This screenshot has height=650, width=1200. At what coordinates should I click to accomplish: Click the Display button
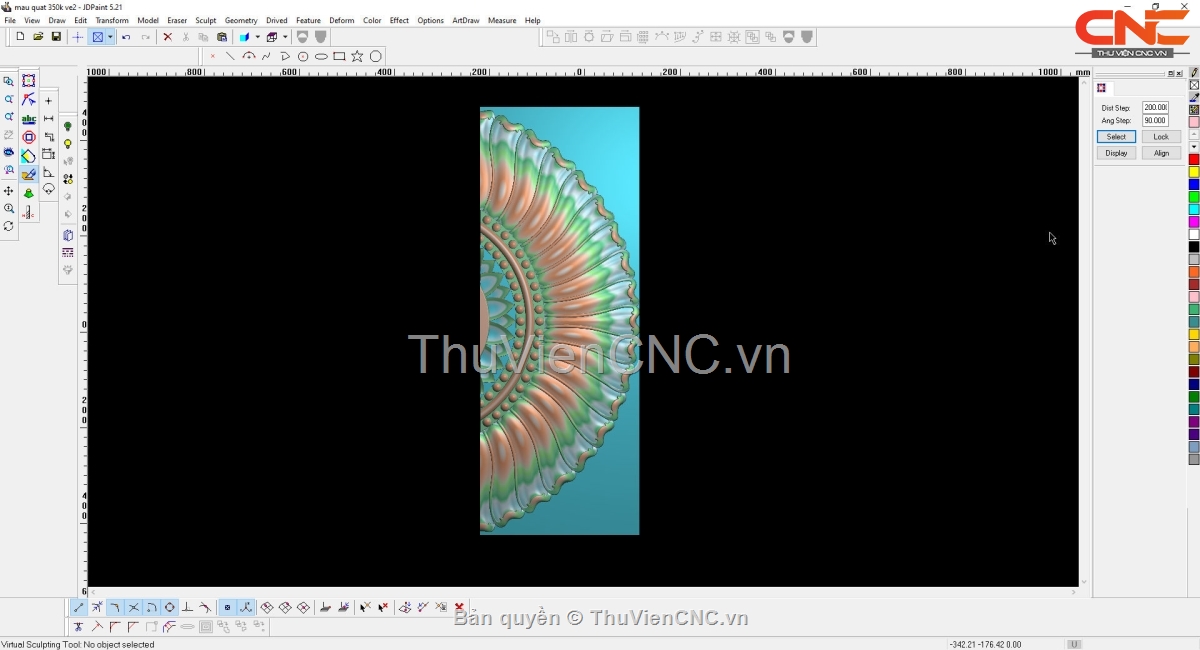1116,153
